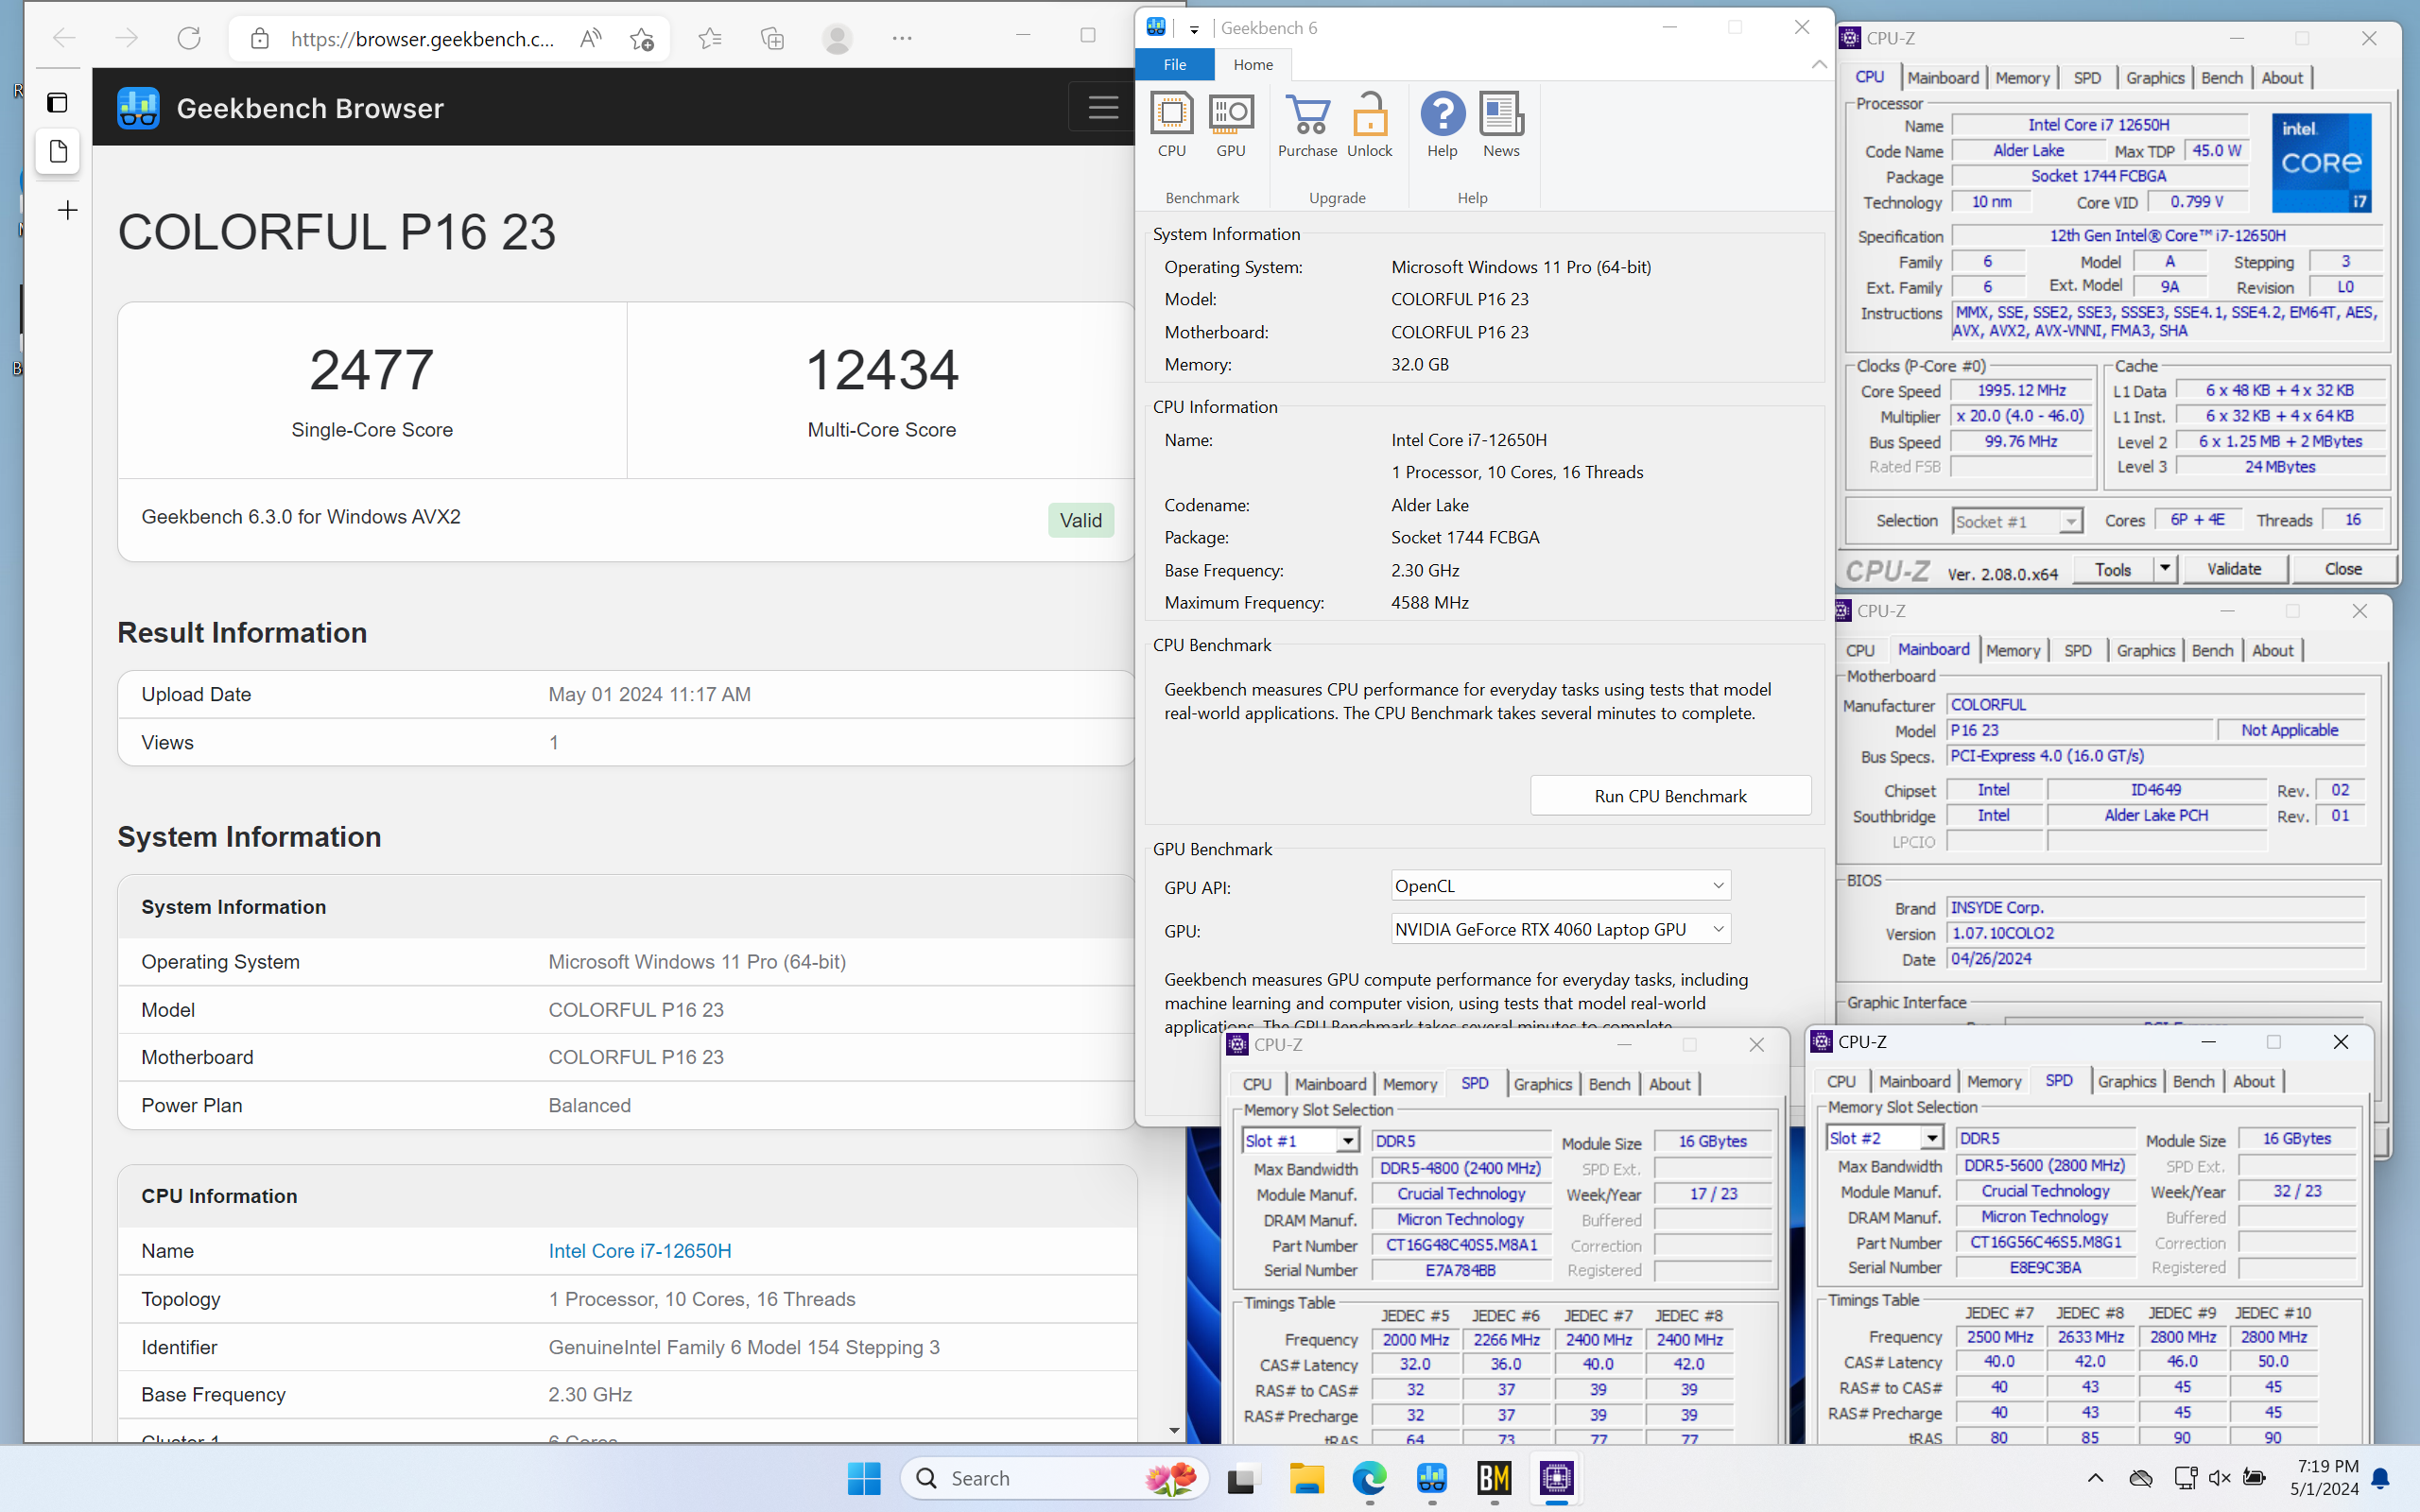2420x1512 pixels.
Task: Open the Slot #2 memory slot dropdown
Action: tap(1884, 1138)
